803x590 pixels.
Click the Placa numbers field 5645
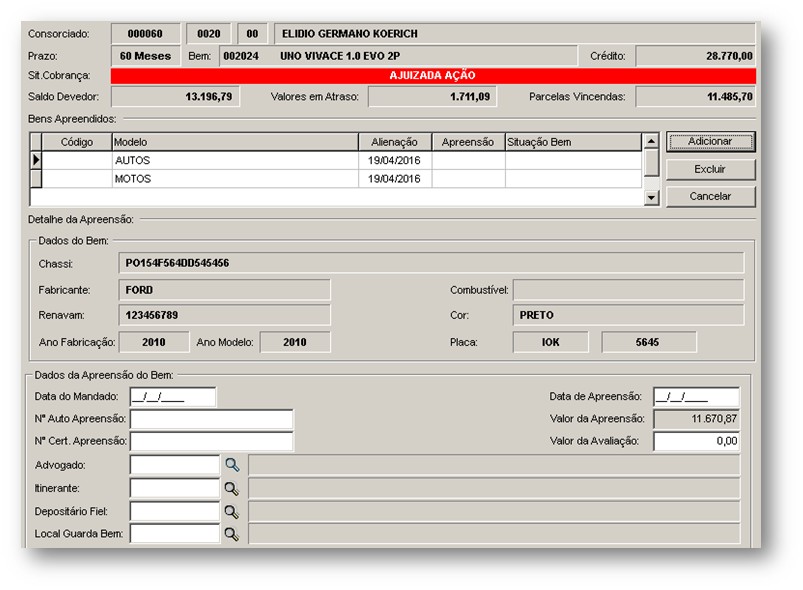tap(649, 342)
